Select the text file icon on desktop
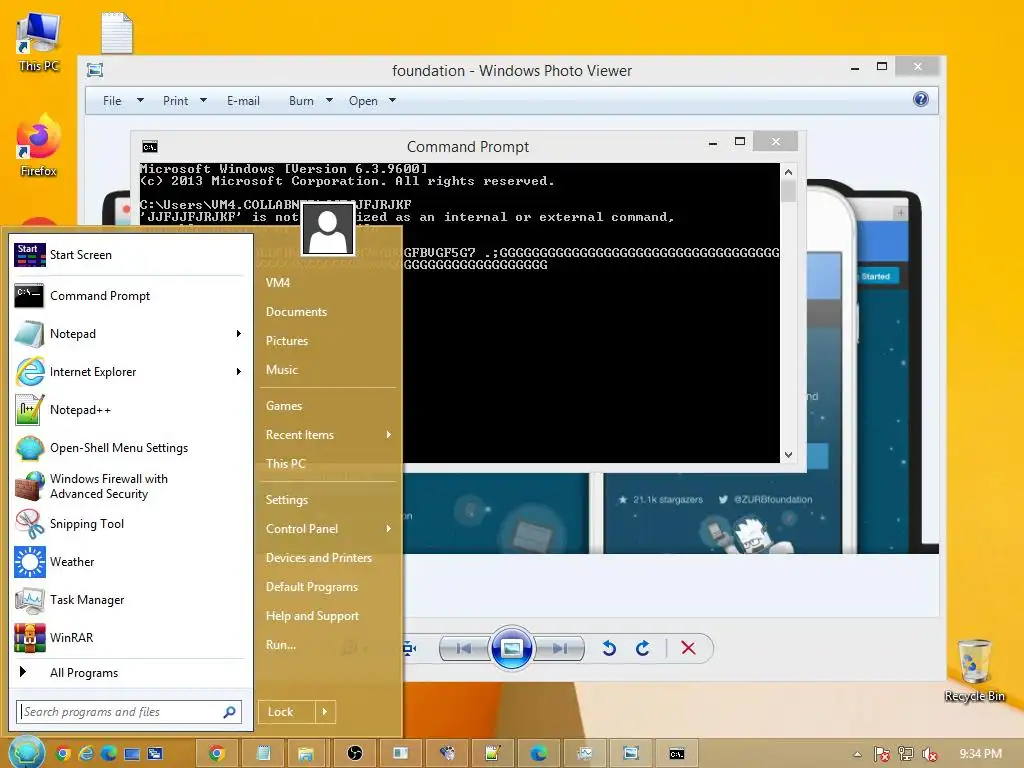 pos(117,33)
